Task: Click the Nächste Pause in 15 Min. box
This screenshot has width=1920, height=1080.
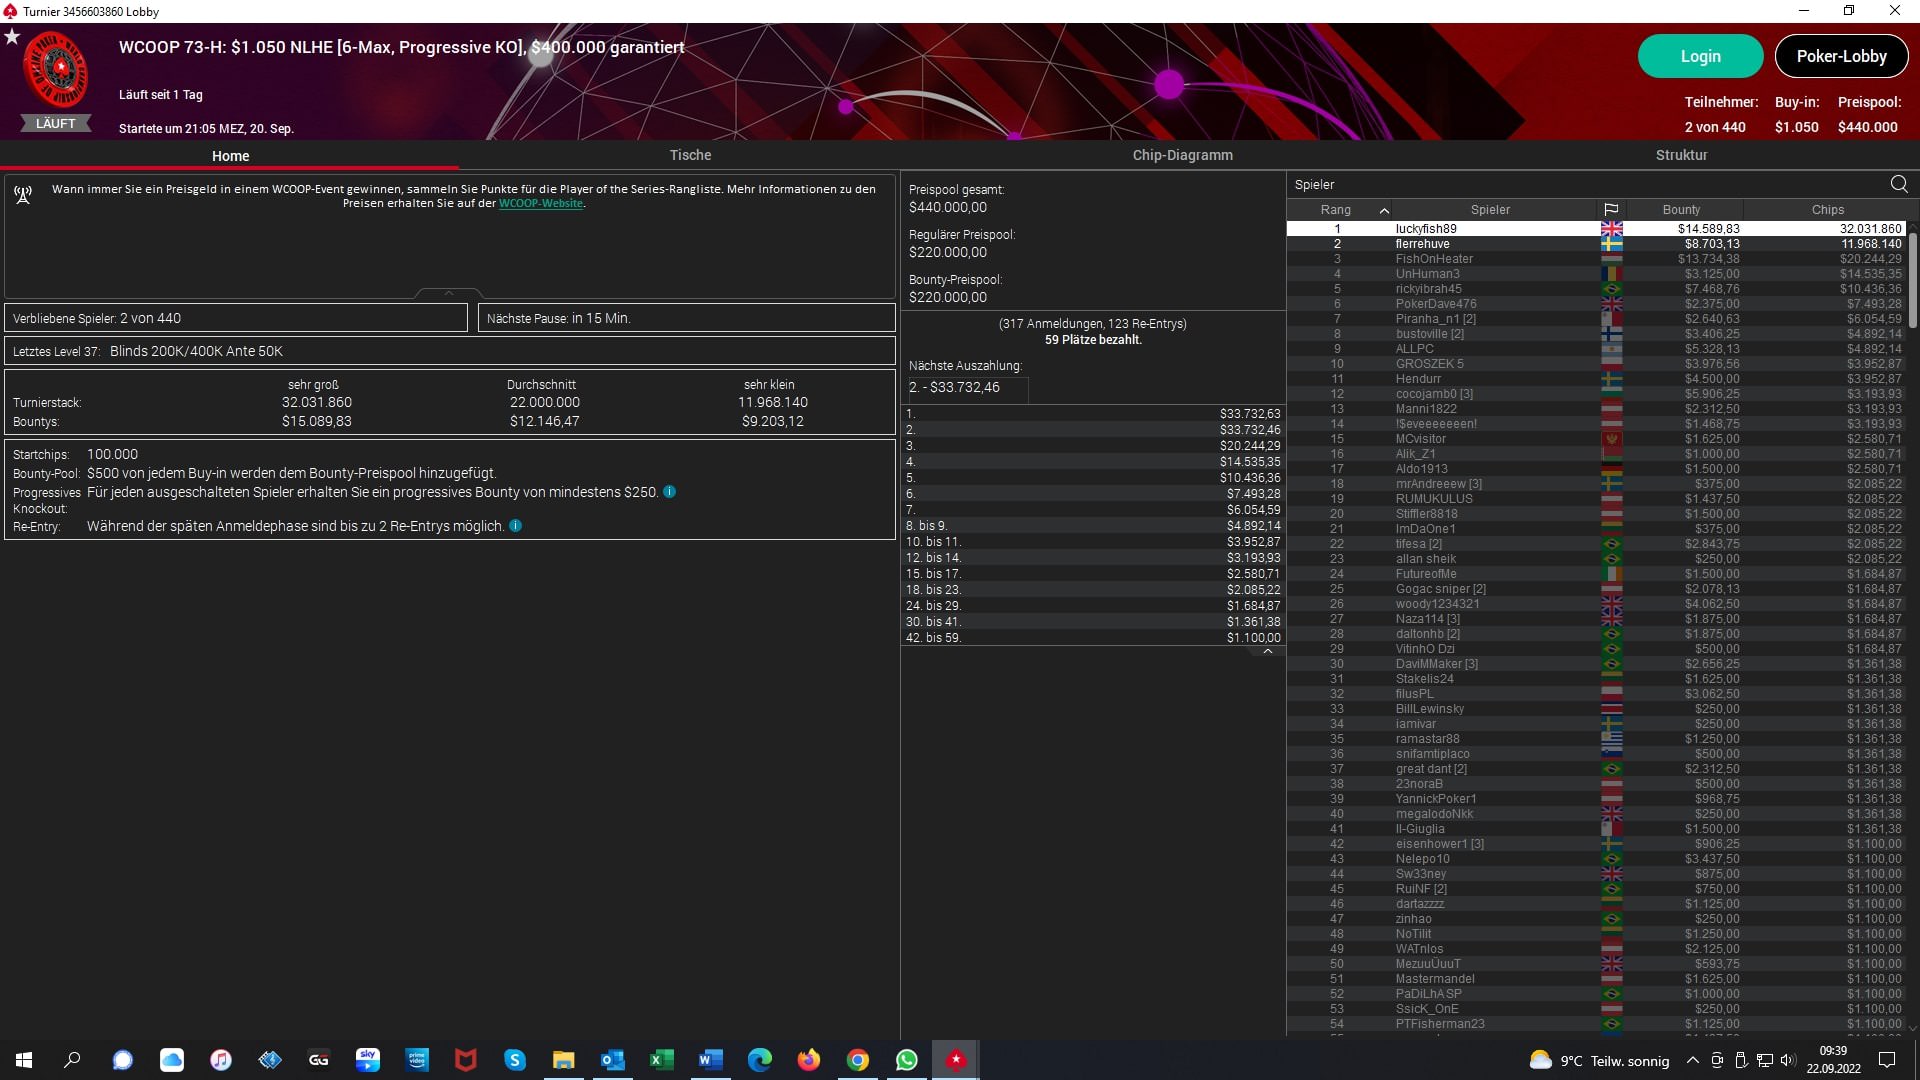Action: click(686, 318)
